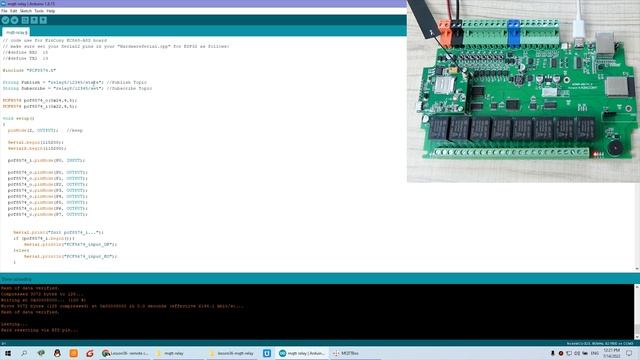Click the Open sketch toolbar icon
The width and height of the screenshot is (640, 360).
34,20
